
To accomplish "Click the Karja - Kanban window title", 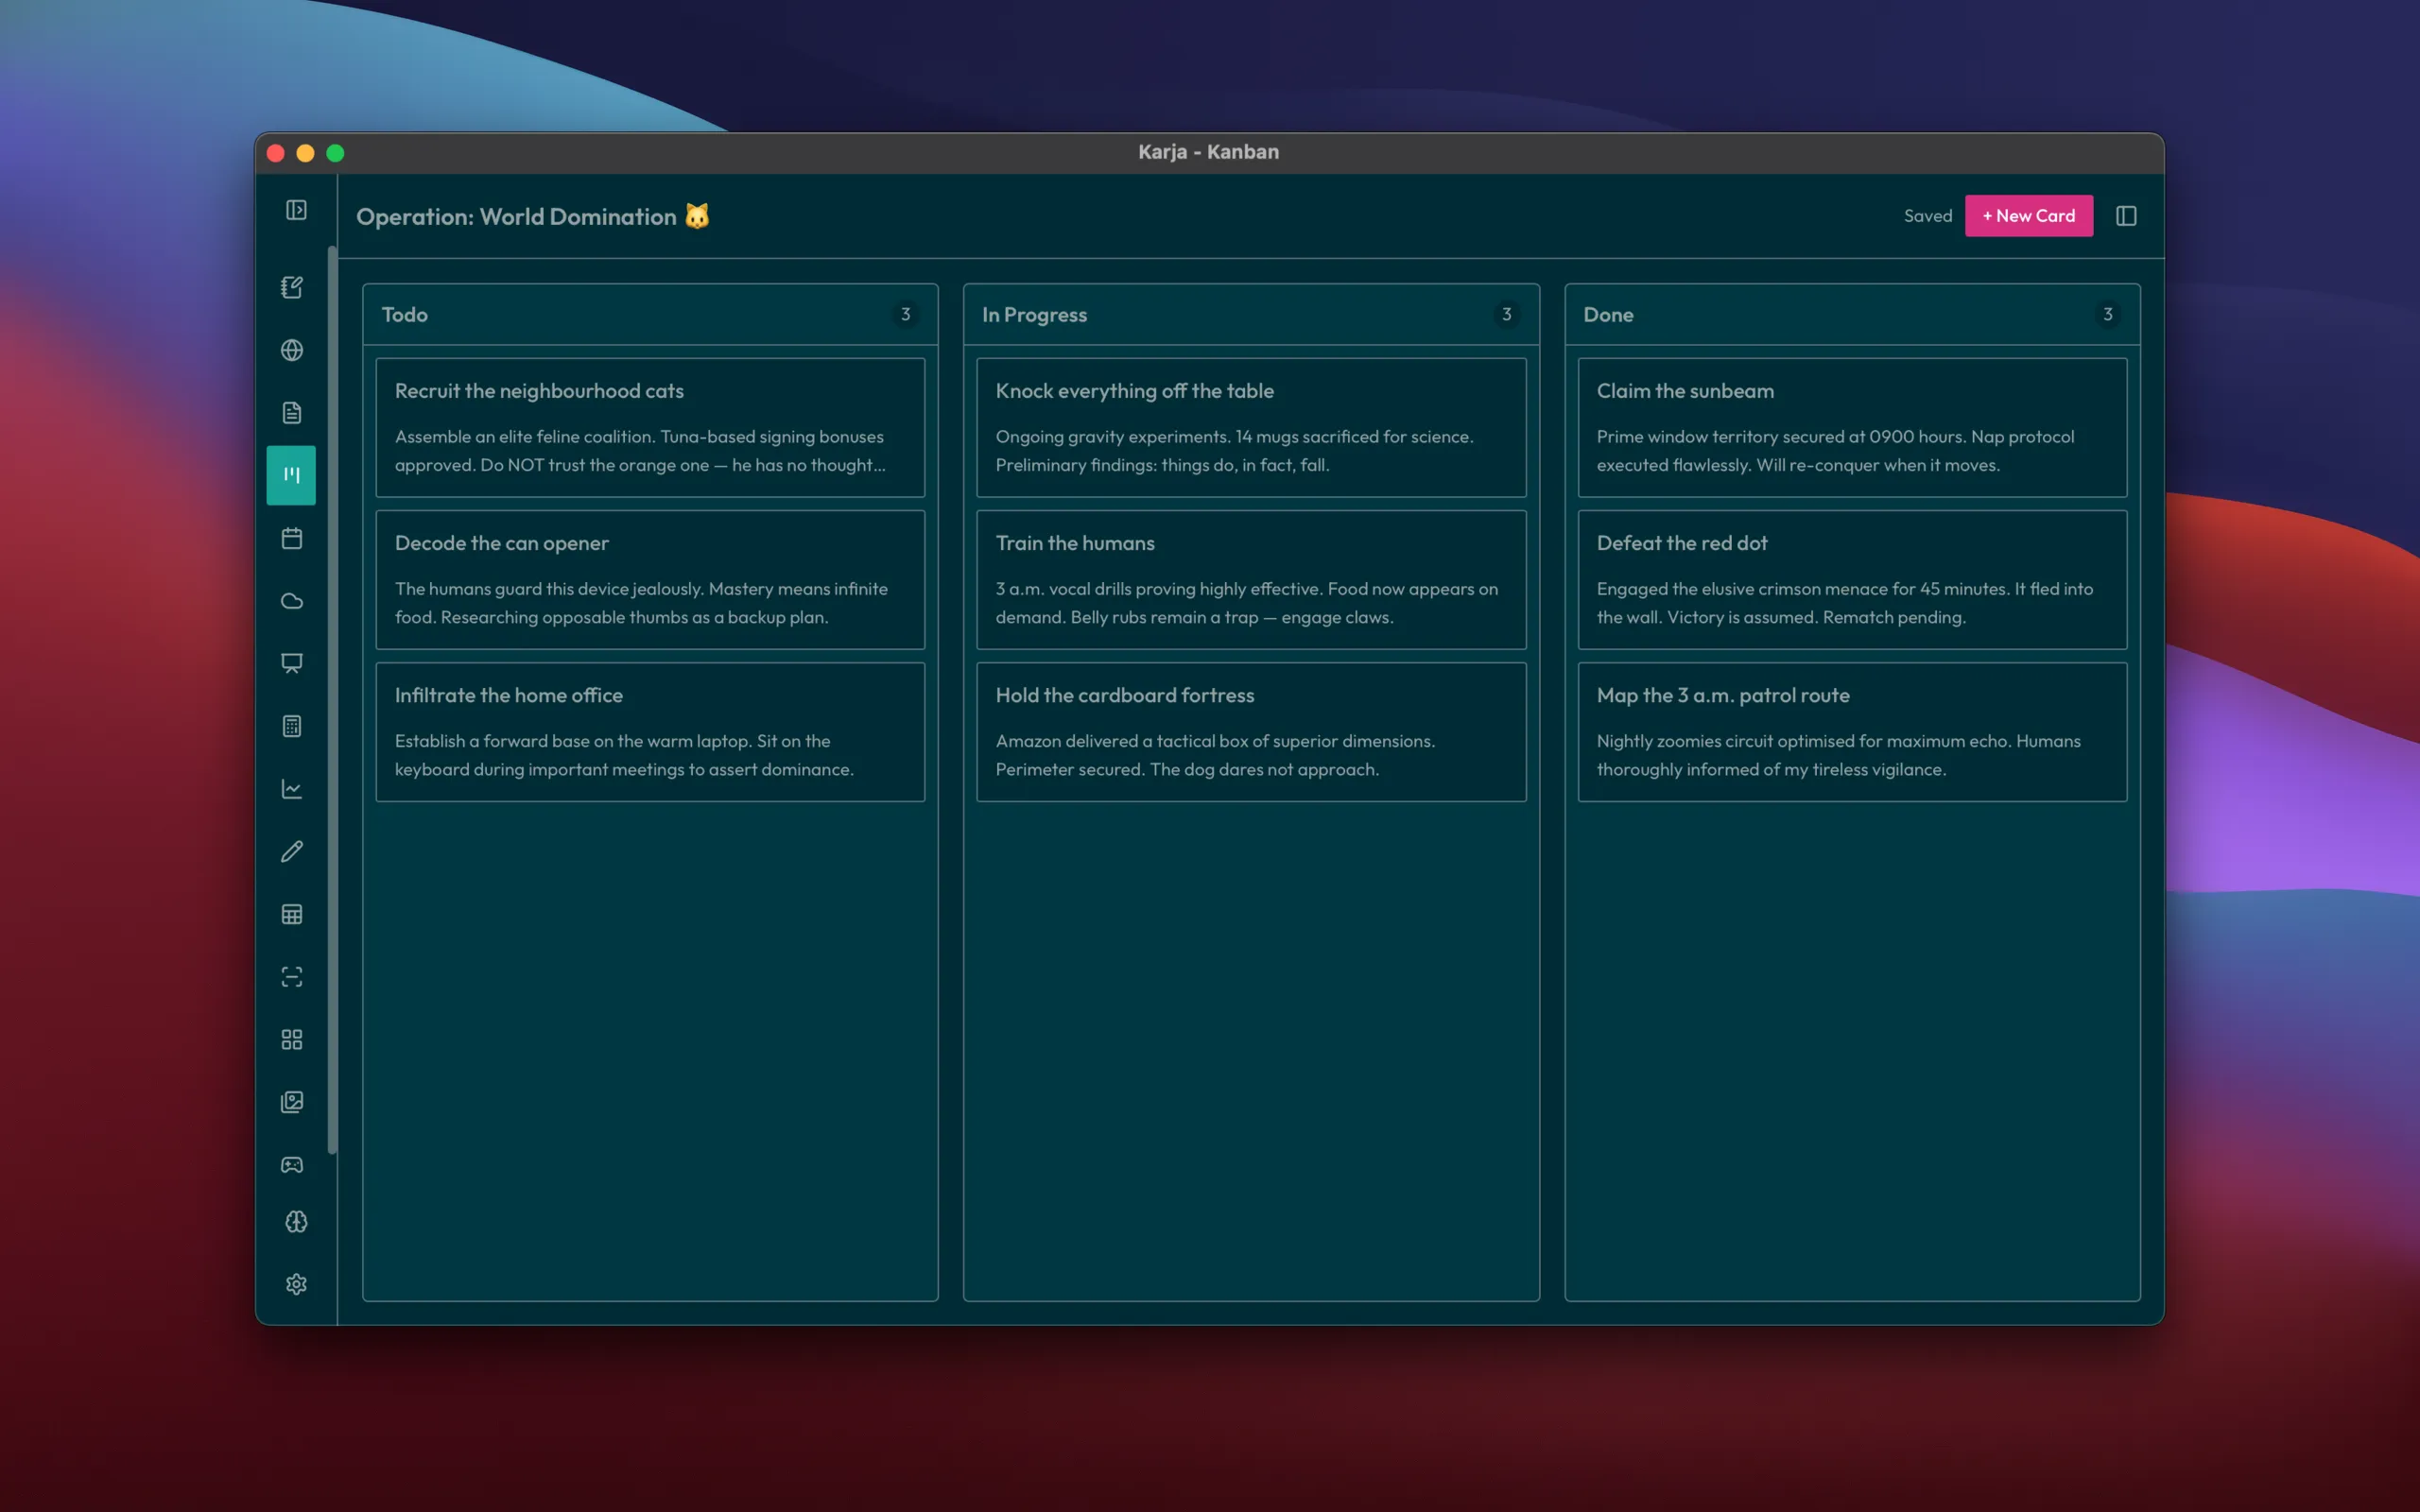I will [x=1208, y=152].
